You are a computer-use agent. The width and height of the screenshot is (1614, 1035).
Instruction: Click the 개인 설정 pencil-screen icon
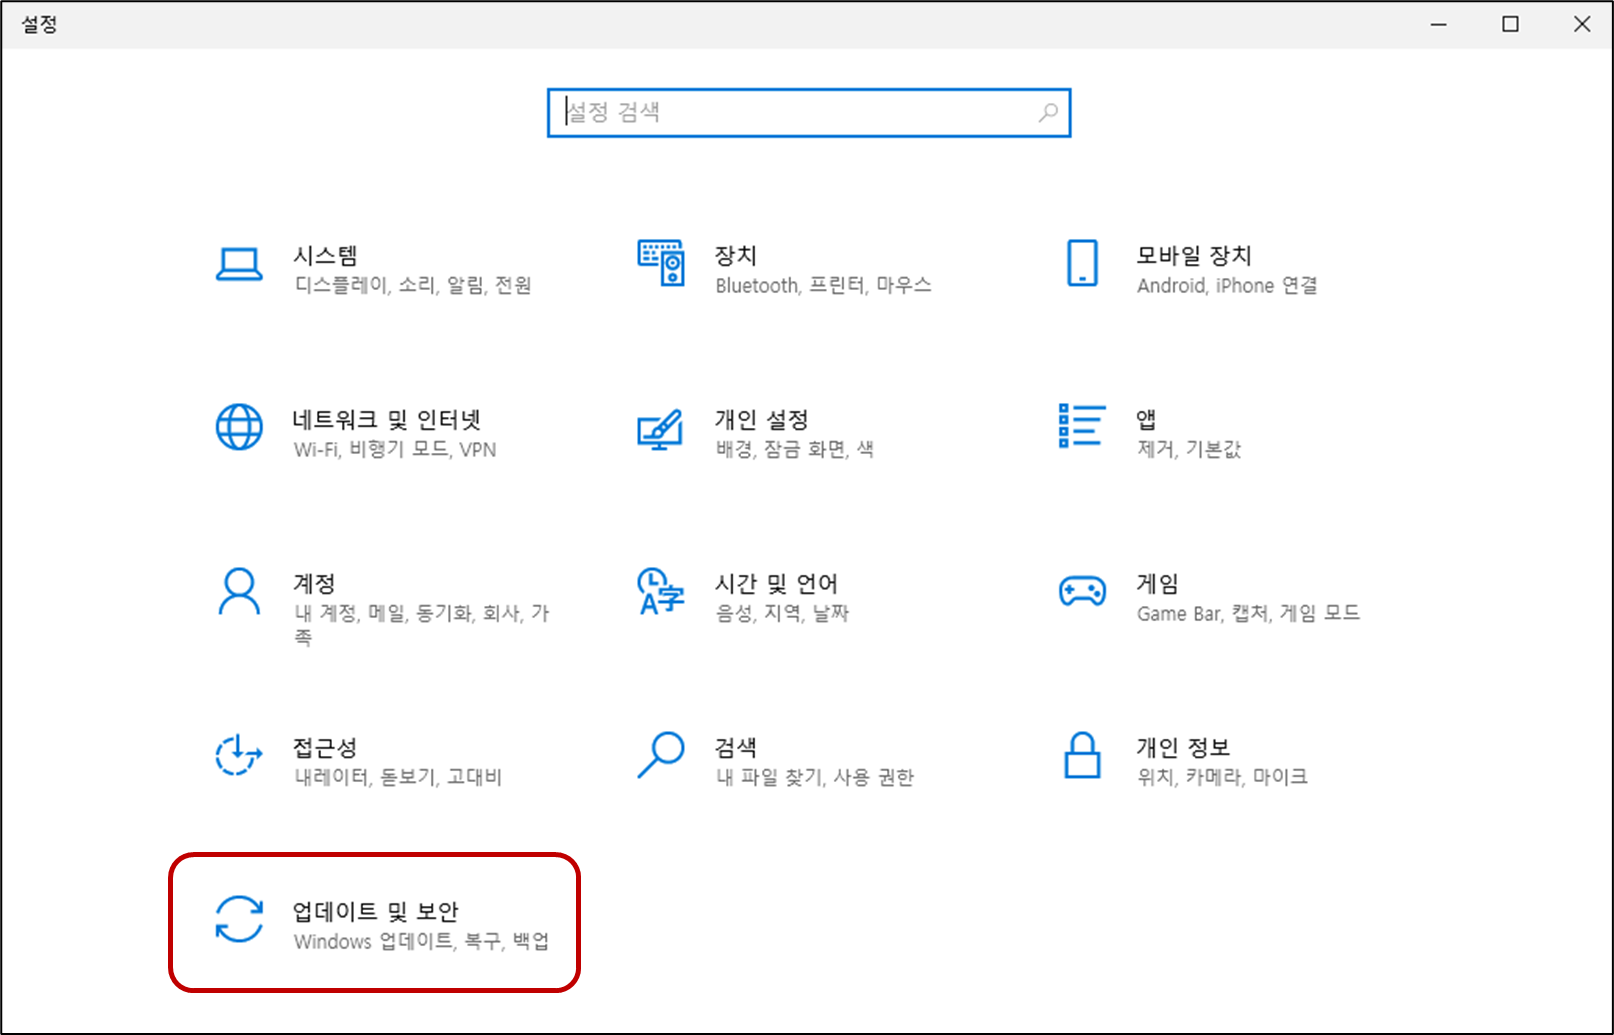pyautogui.click(x=660, y=428)
